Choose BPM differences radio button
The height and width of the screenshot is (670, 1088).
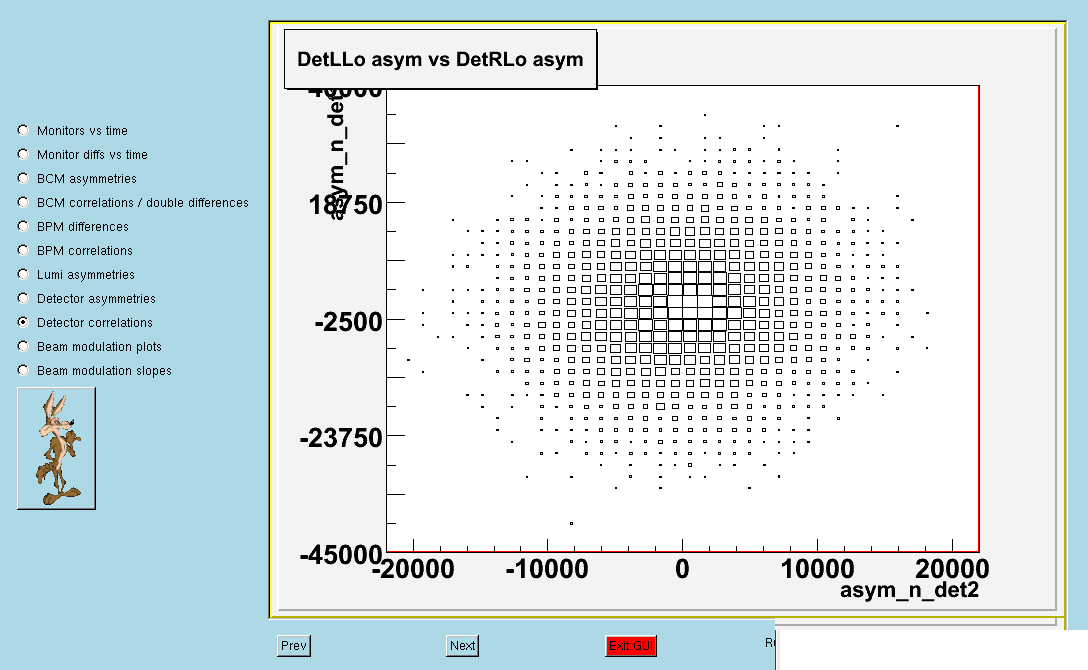(x=24, y=226)
